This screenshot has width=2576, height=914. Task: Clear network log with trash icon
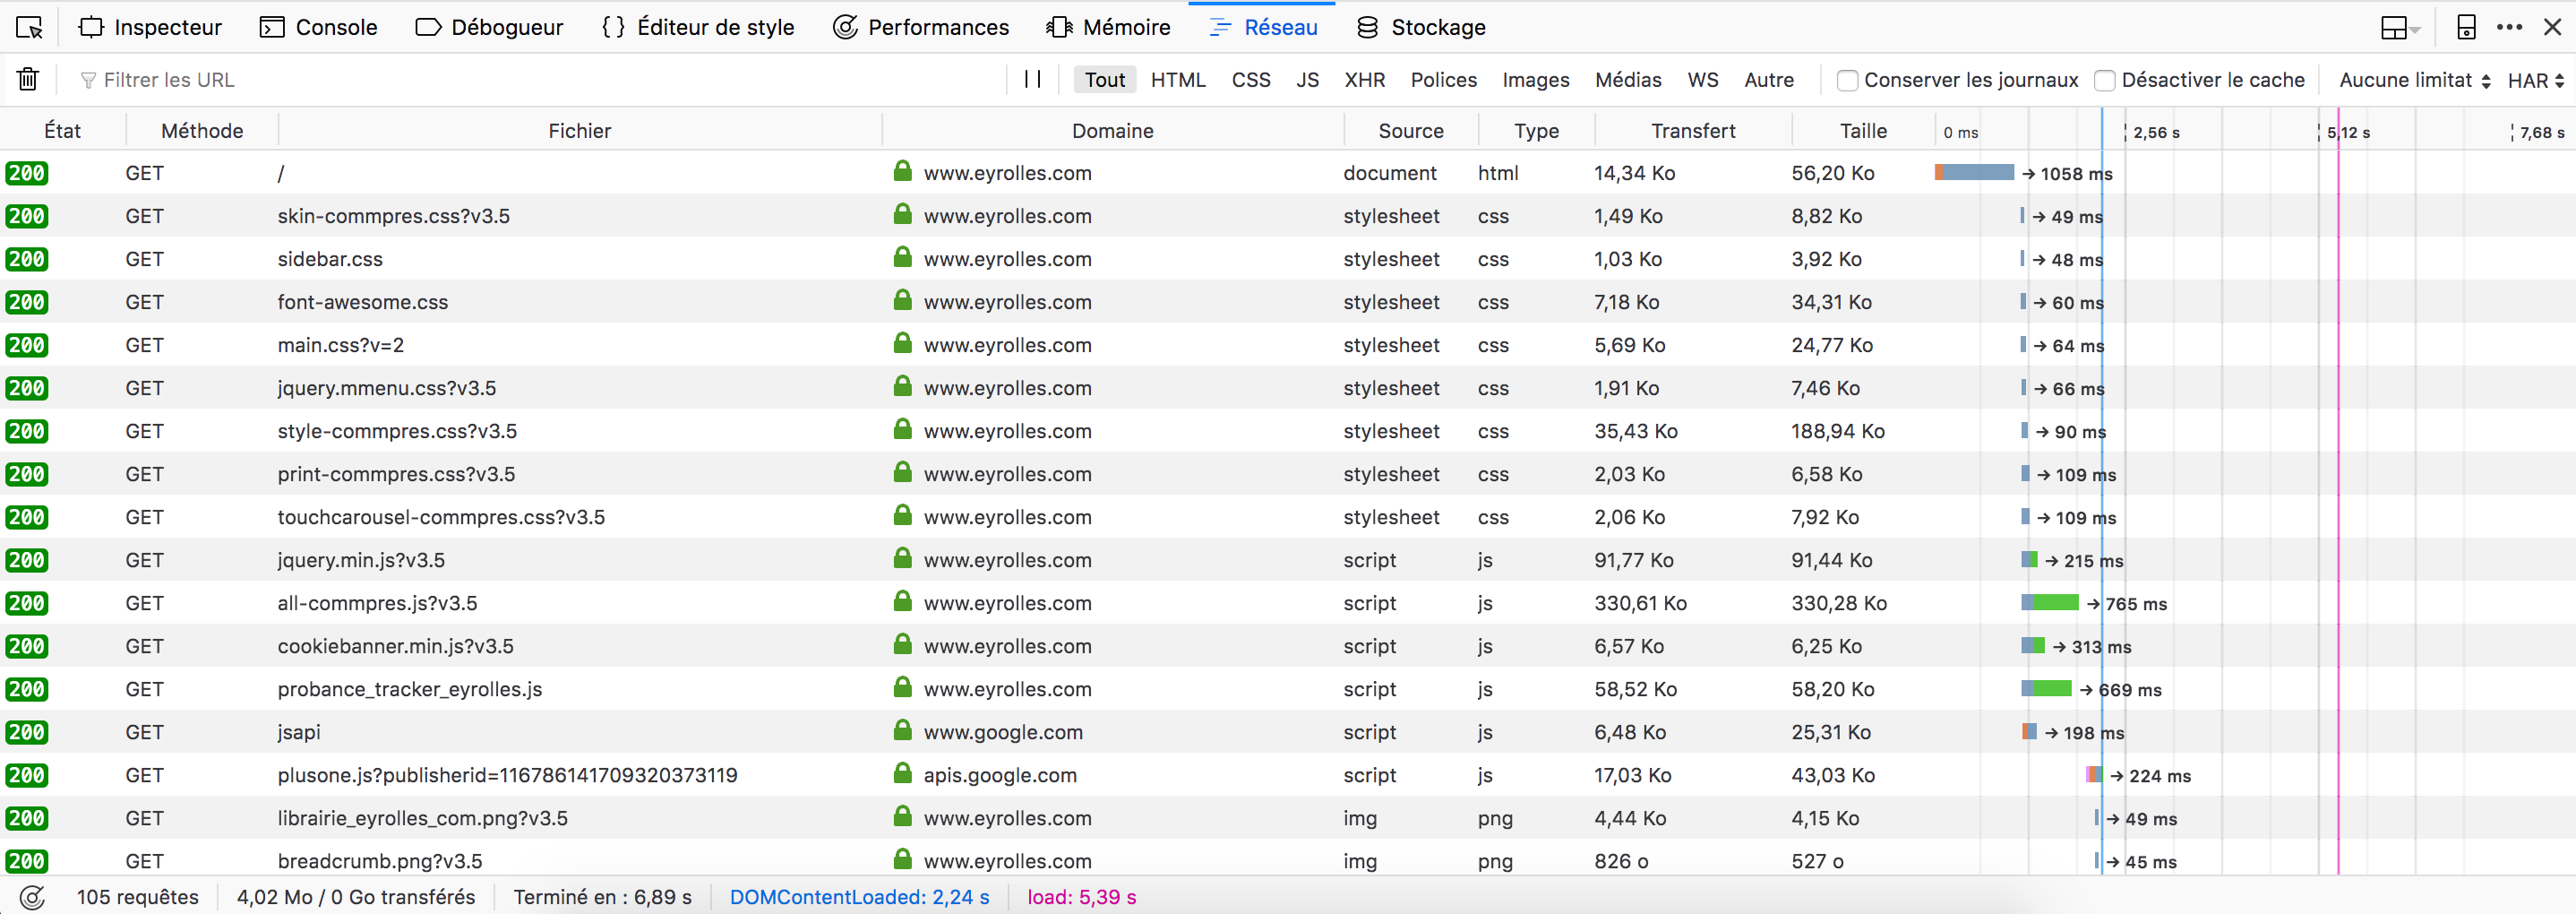click(28, 79)
